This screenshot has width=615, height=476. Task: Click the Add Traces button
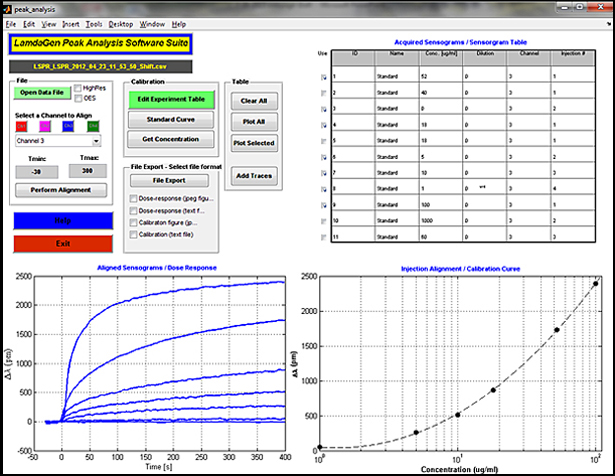pyautogui.click(x=254, y=176)
